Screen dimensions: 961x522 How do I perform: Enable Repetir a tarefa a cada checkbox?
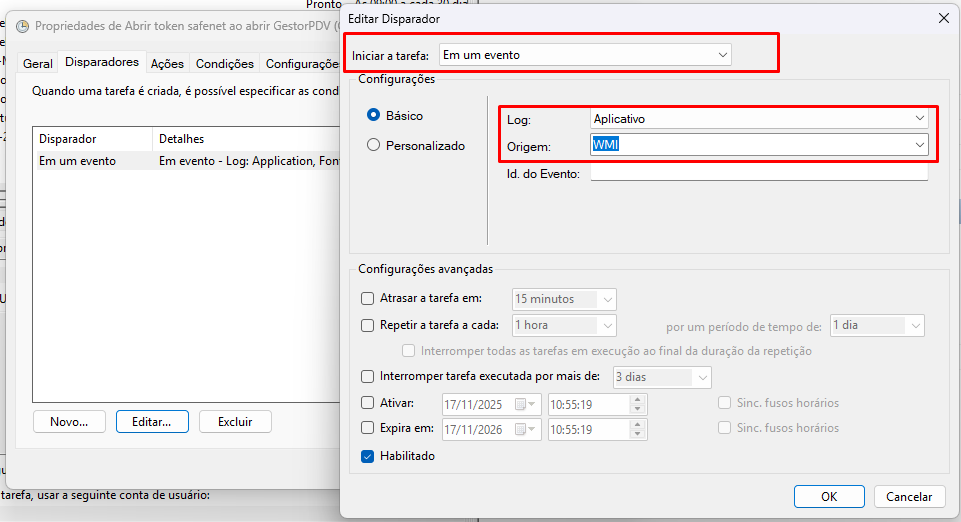367,325
